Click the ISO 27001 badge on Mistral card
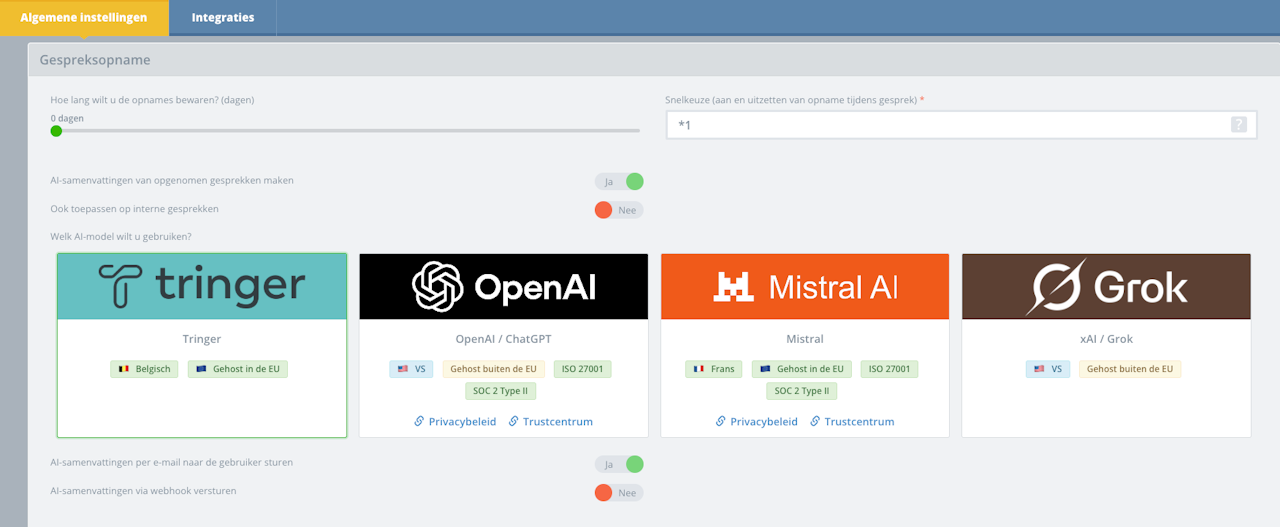 (x=889, y=369)
